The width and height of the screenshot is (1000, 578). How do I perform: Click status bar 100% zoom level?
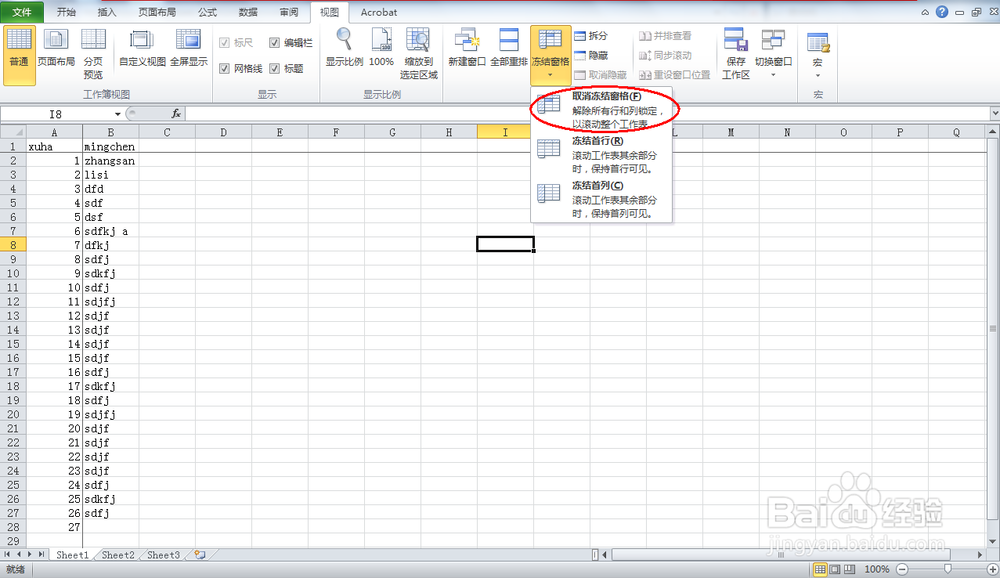[x=876, y=569]
